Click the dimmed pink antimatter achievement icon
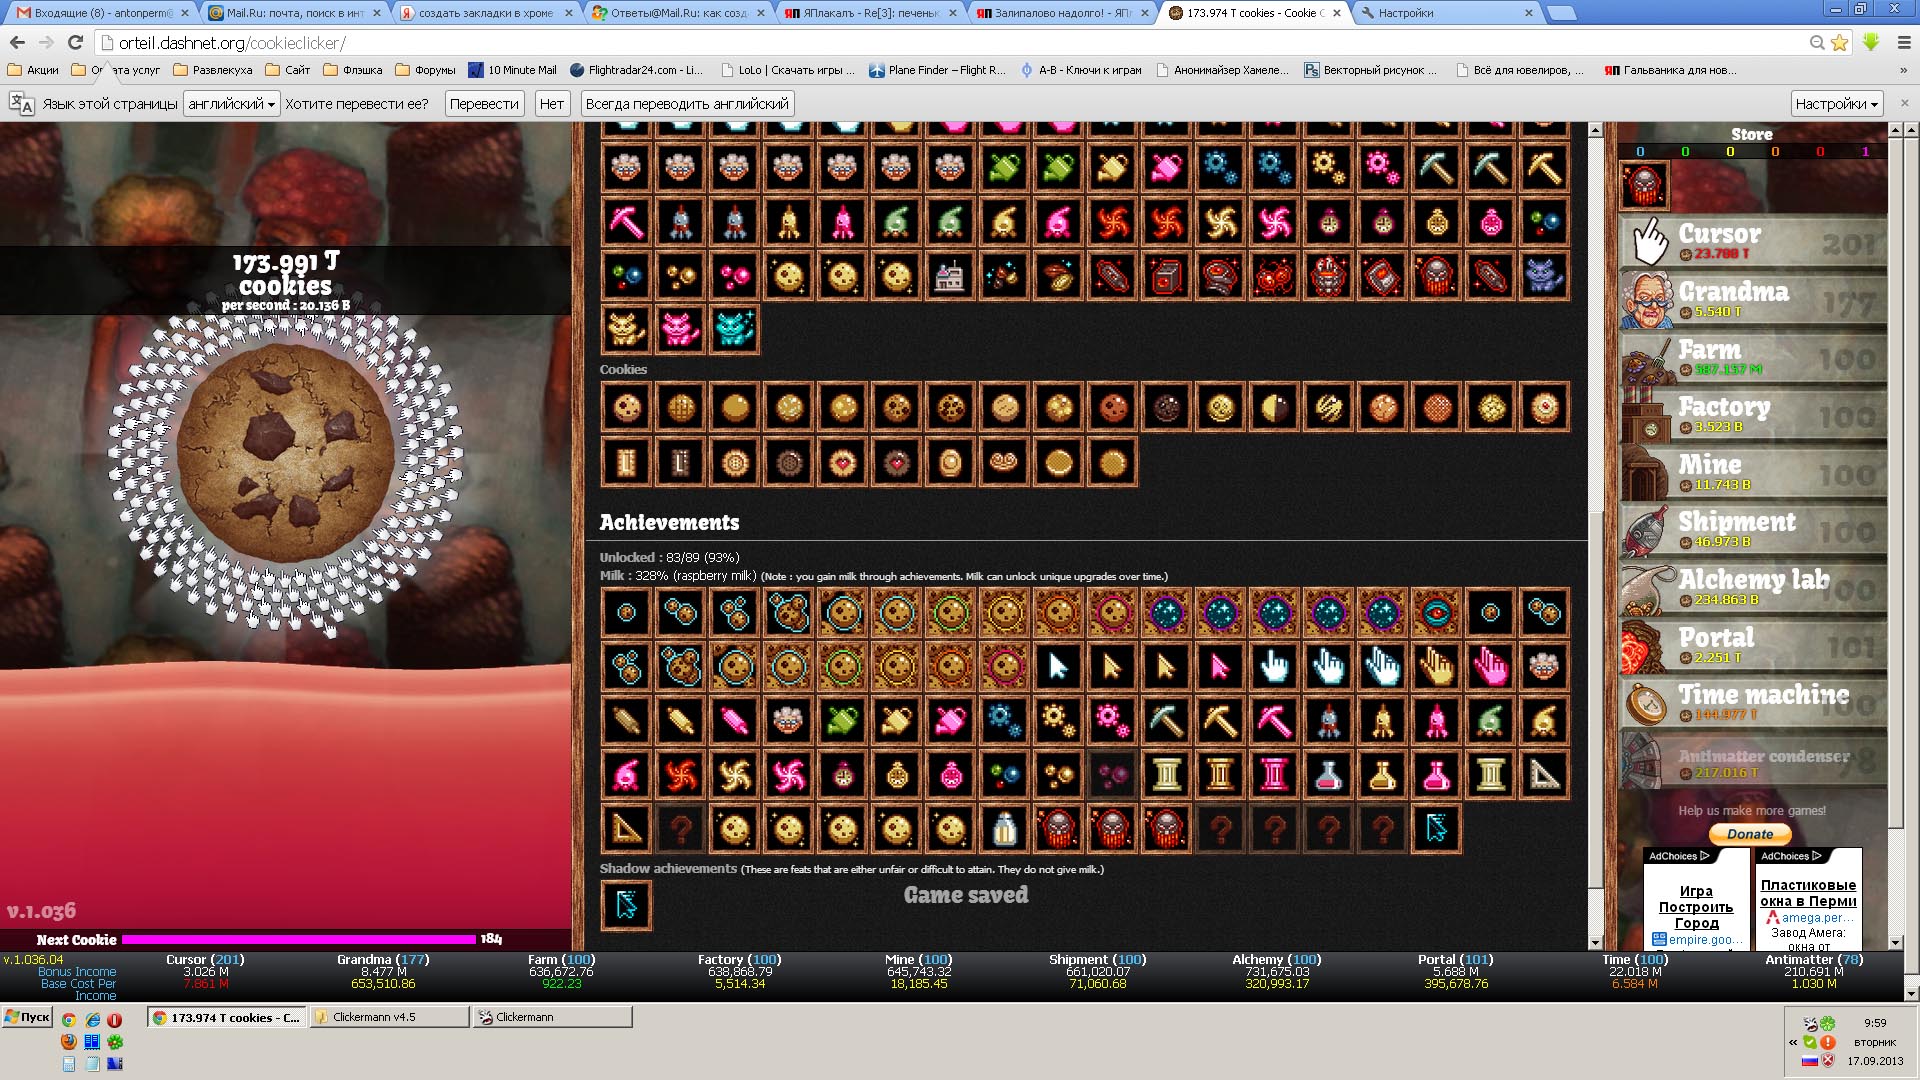 [x=1113, y=774]
